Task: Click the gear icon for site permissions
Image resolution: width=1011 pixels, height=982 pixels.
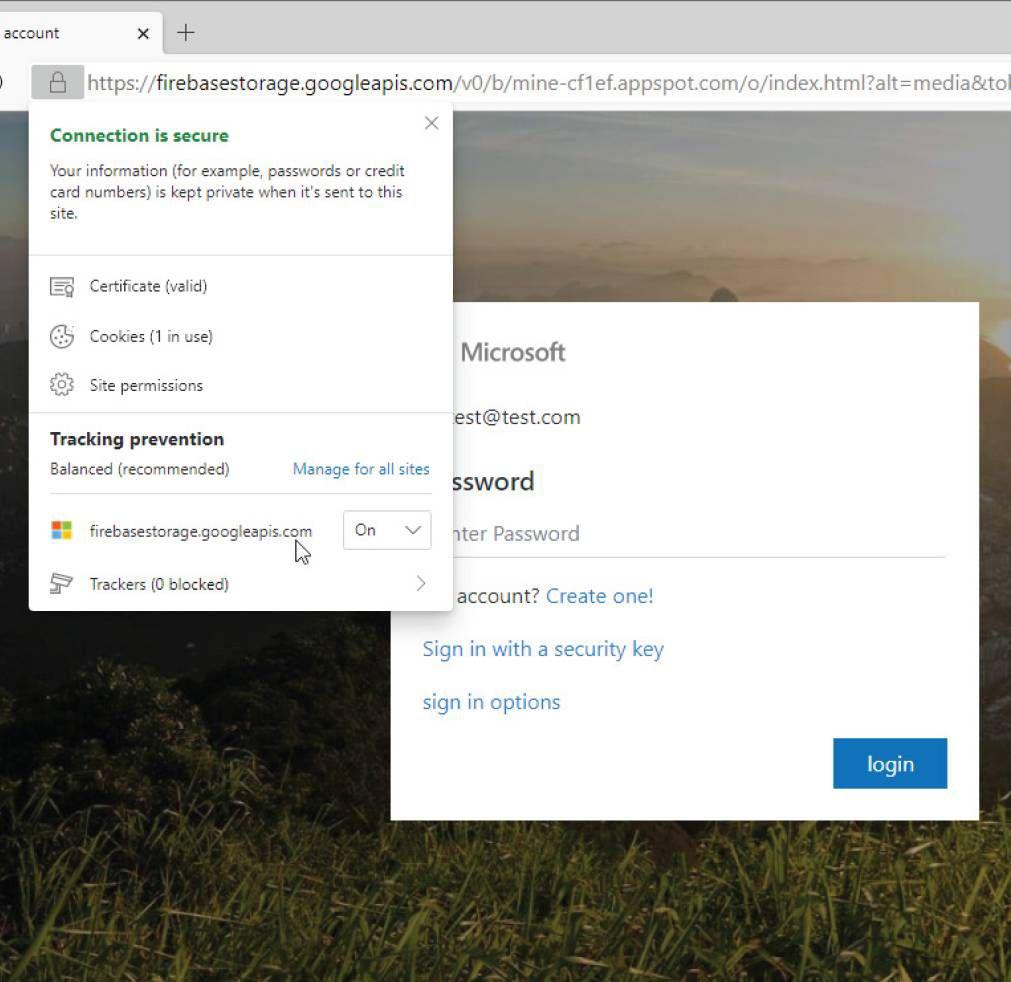Action: click(62, 386)
